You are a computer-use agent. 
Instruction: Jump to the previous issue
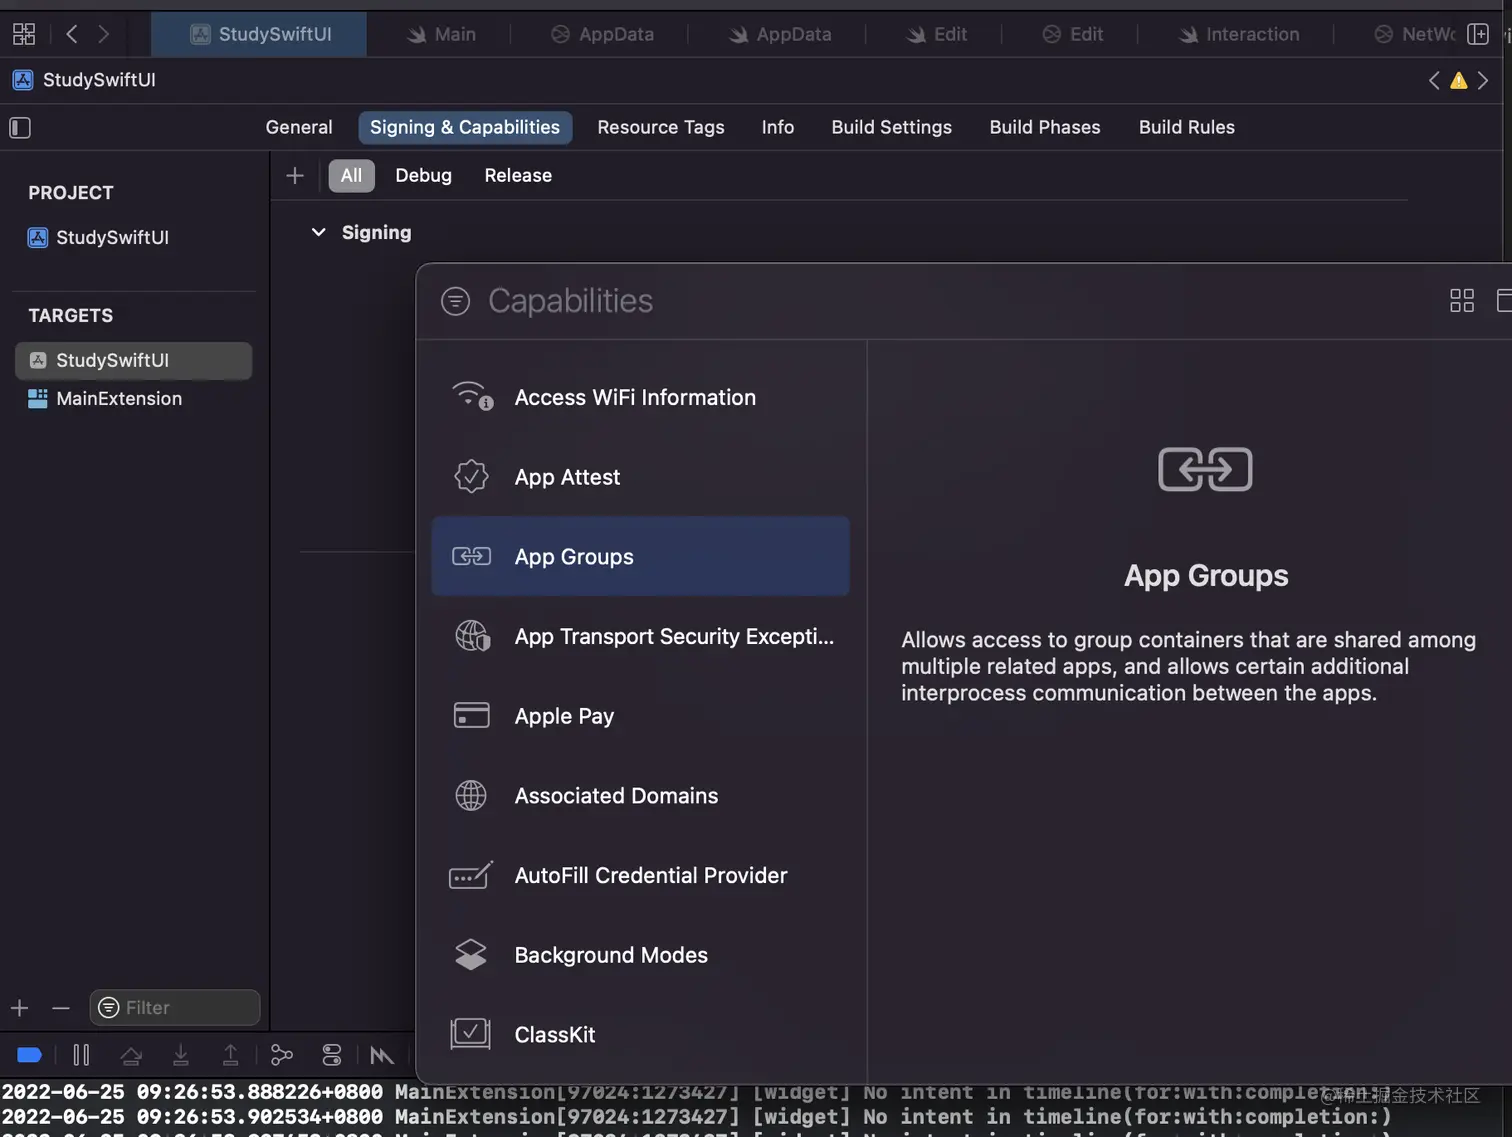1434,81
